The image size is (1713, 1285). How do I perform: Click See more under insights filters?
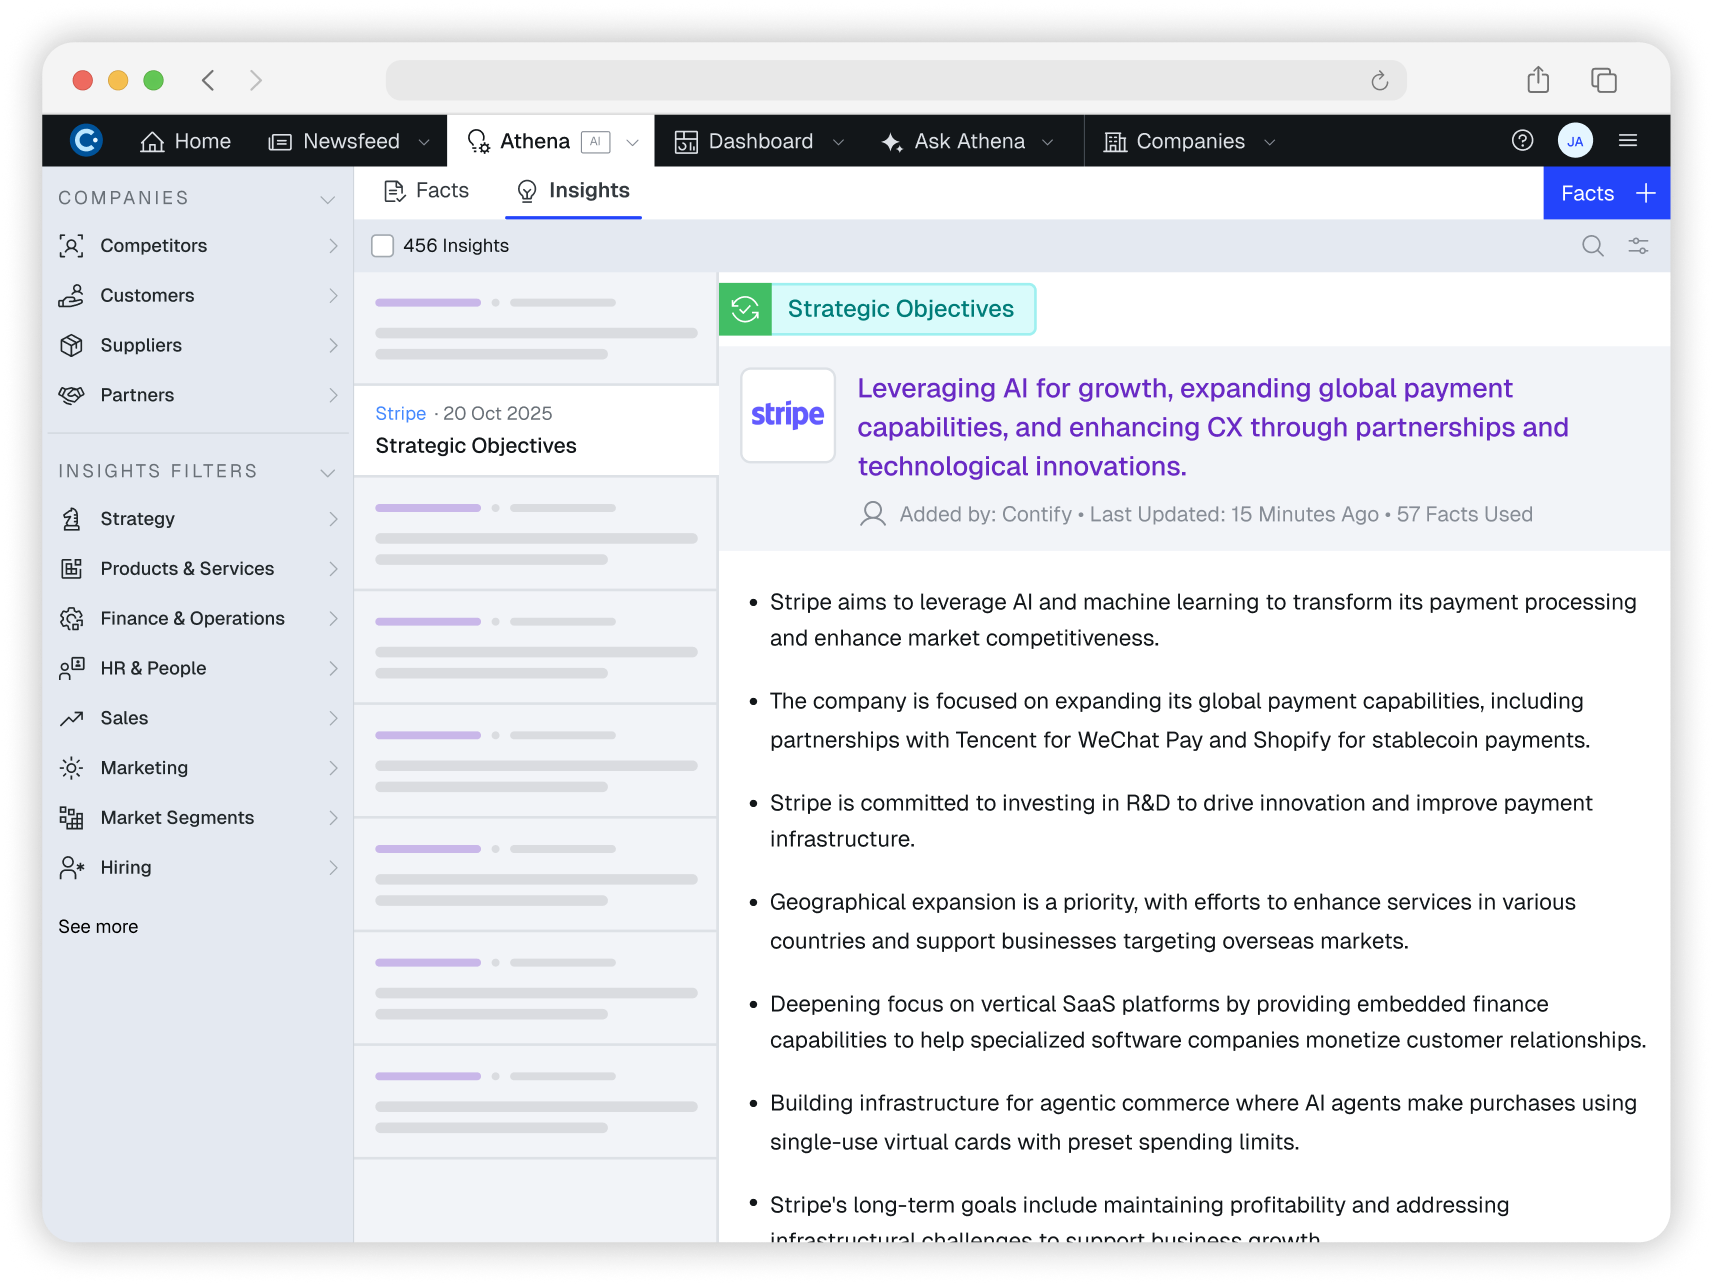pos(97,926)
